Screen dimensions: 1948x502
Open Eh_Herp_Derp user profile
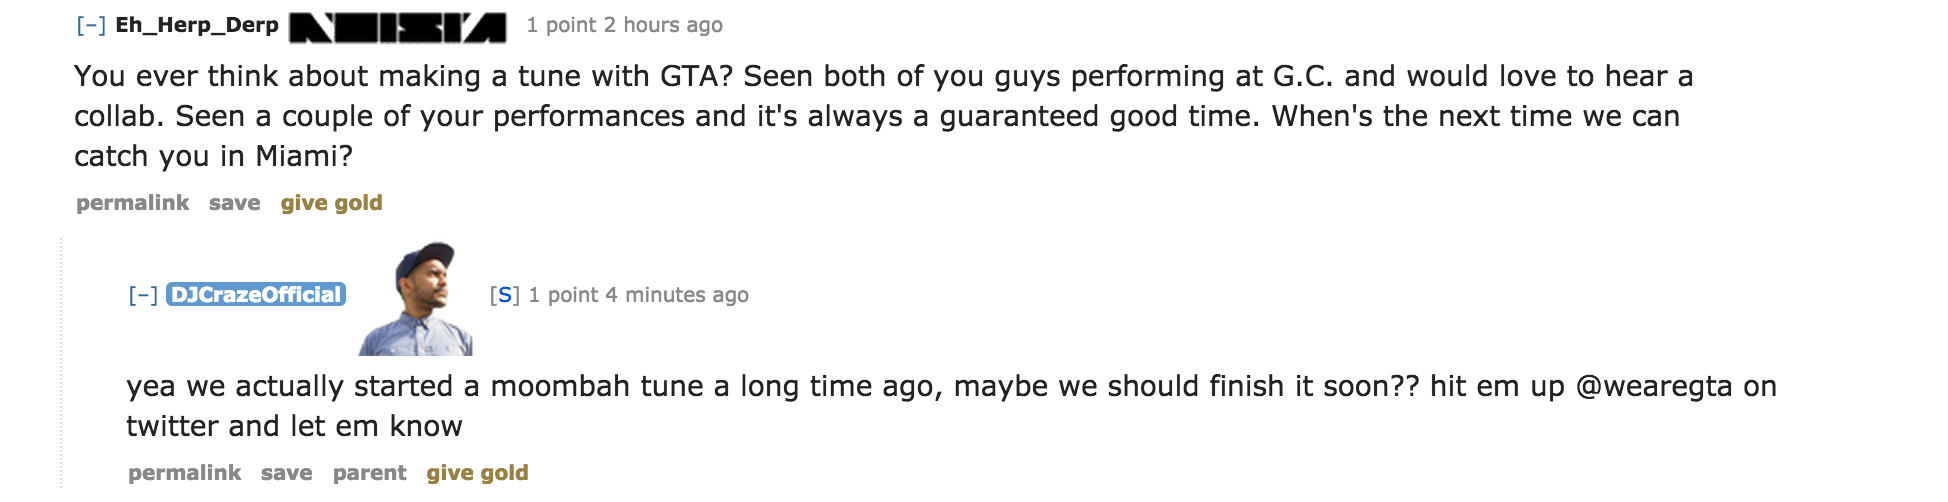197,25
